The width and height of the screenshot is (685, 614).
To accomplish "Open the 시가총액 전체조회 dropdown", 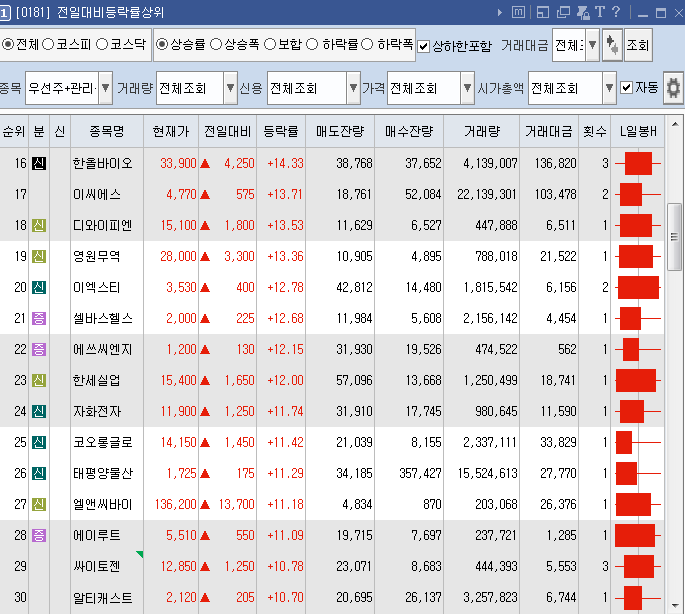I will point(609,88).
